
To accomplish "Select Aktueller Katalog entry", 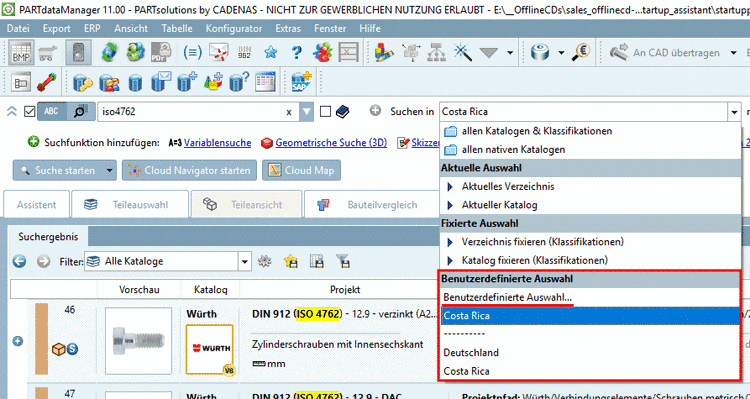I will tap(499, 205).
